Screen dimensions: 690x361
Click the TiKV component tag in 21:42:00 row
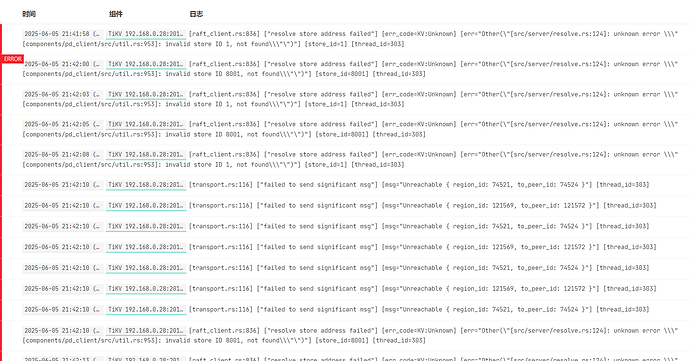click(146, 64)
